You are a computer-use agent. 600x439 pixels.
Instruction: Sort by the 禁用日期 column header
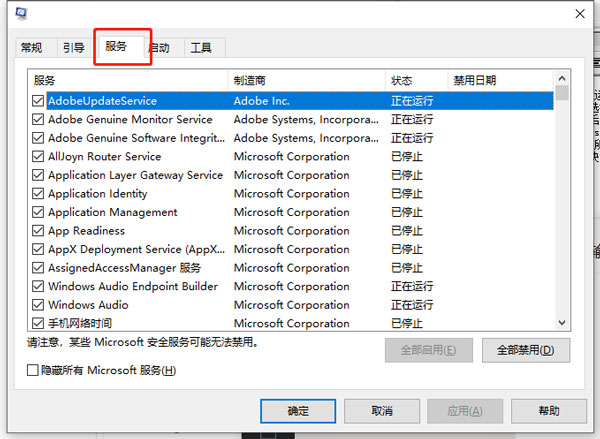point(501,80)
